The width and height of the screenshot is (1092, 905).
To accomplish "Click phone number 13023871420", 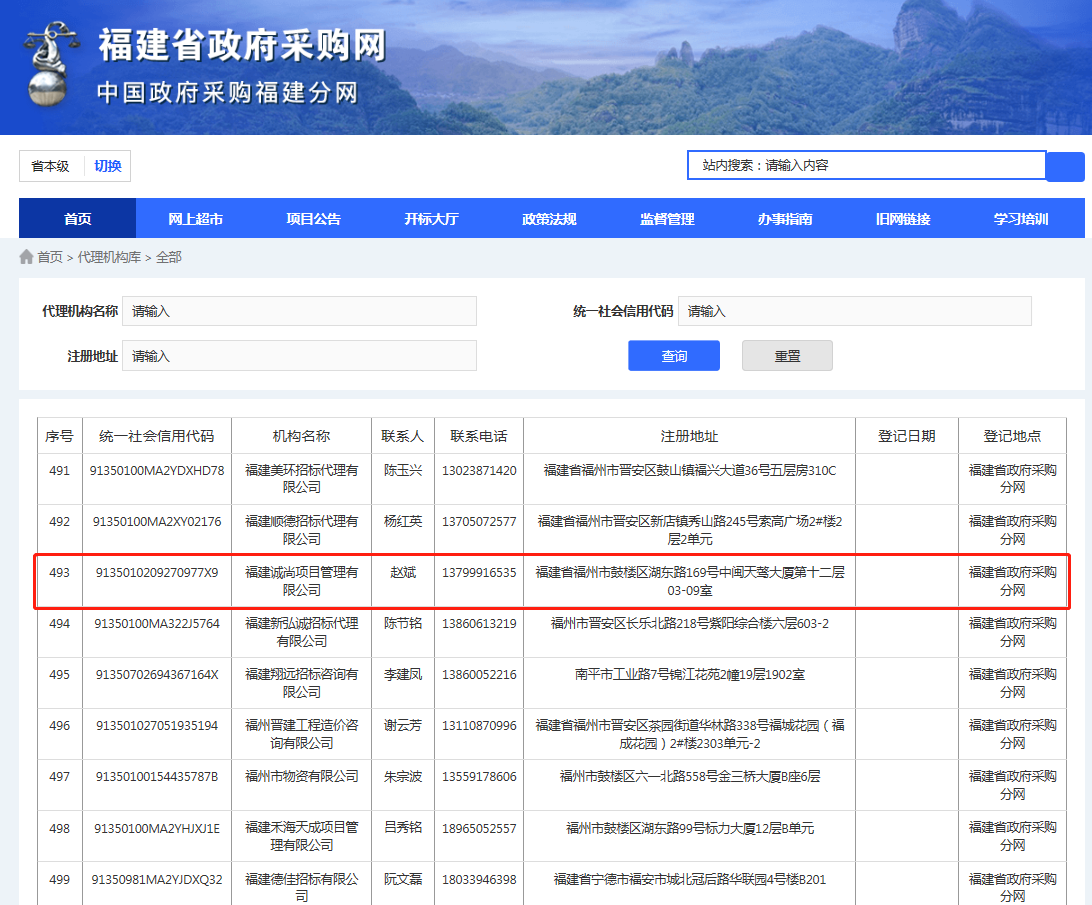I will pos(479,470).
